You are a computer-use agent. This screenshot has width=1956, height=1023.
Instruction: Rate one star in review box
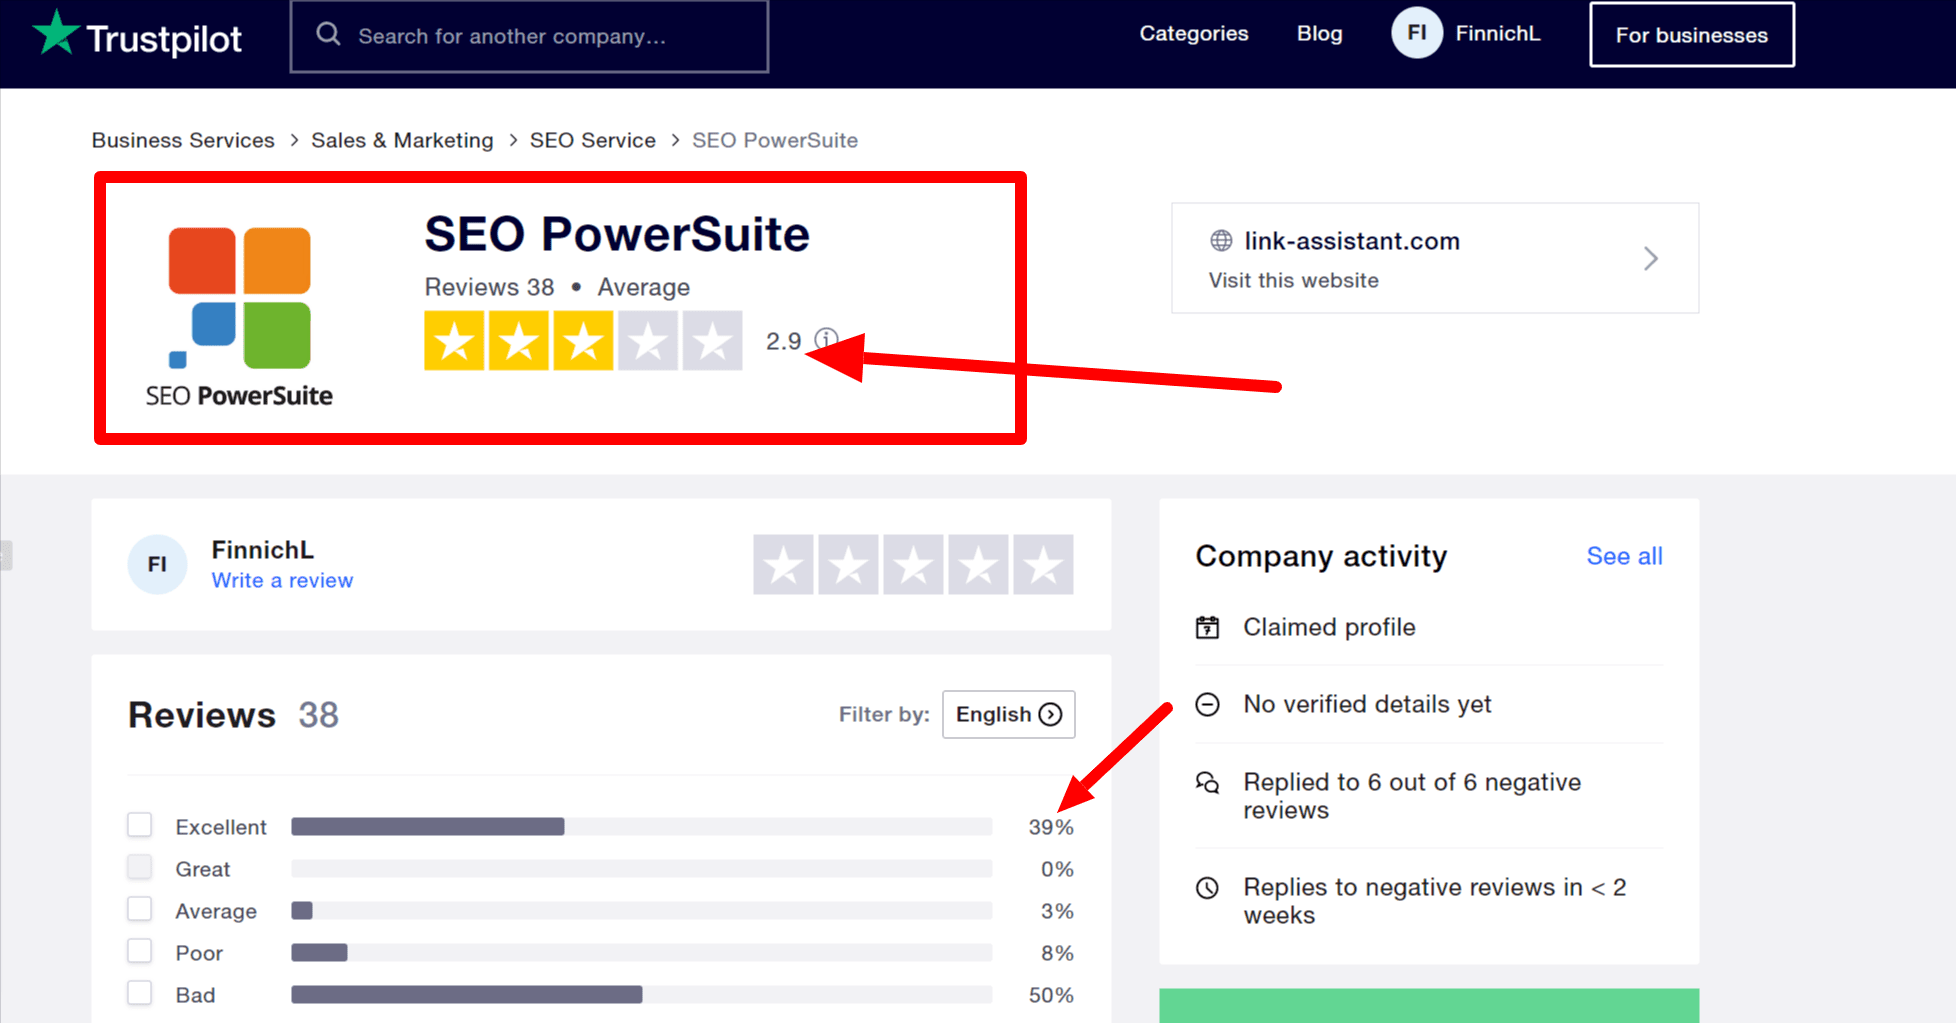tap(783, 565)
